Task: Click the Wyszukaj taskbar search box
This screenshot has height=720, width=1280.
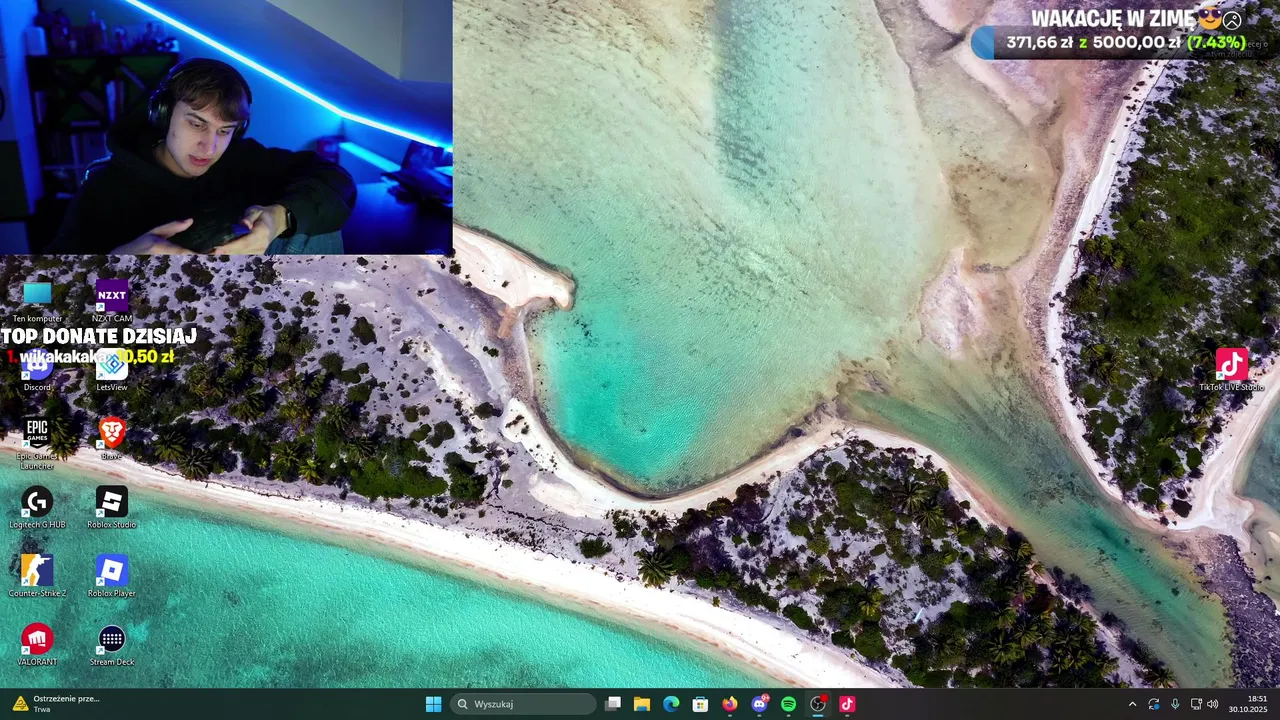Action: click(x=523, y=704)
